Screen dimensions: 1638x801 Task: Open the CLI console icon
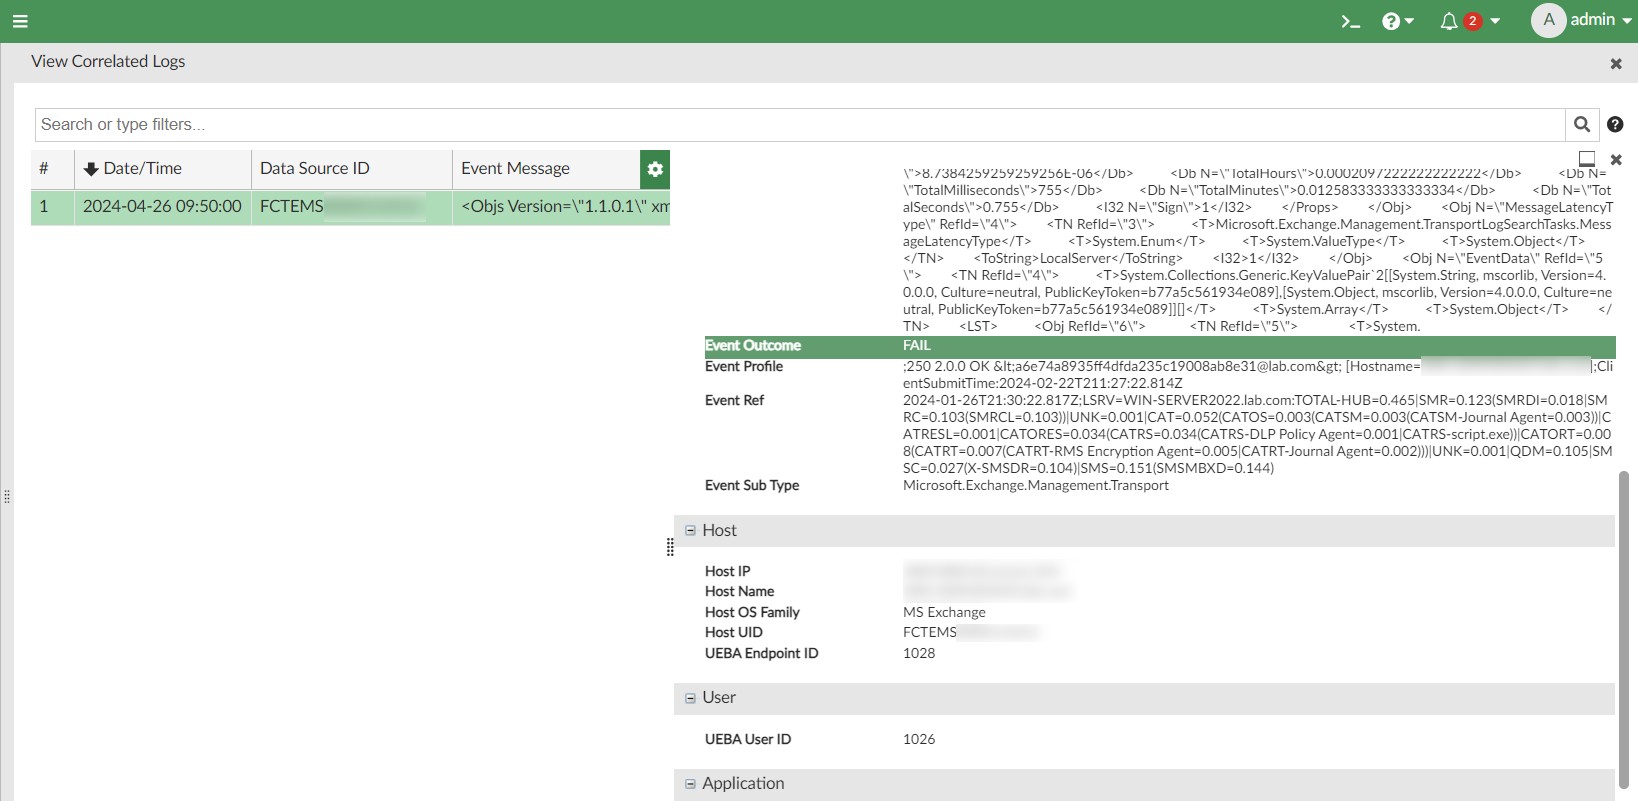coord(1351,21)
